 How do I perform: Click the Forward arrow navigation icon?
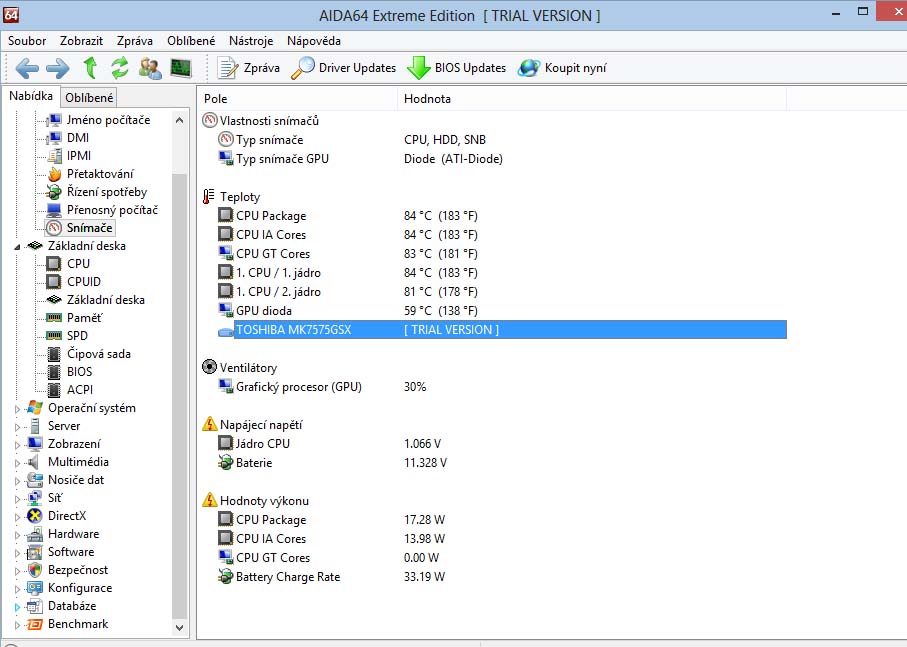pos(58,68)
